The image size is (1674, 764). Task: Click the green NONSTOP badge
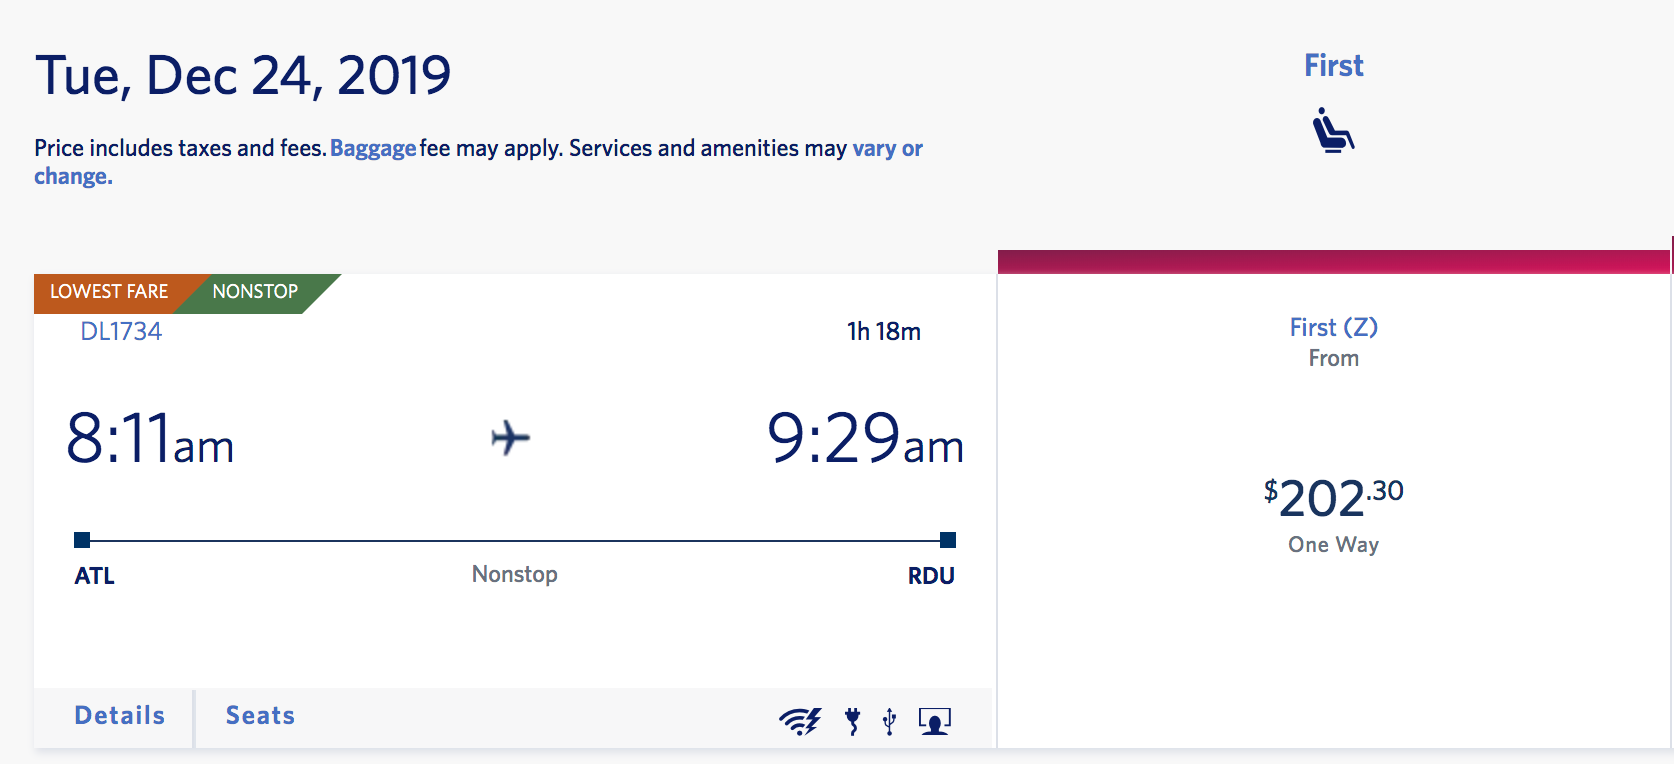click(x=256, y=292)
